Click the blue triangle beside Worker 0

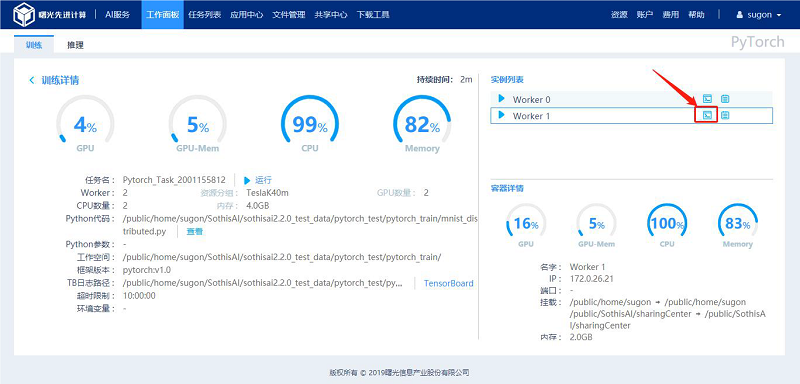(501, 98)
